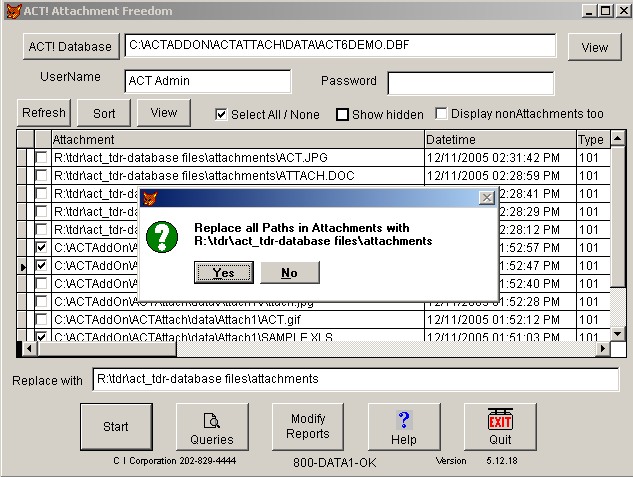Select the ACT.gif attachment path cell
The width and height of the screenshot is (633, 477).
[238, 320]
